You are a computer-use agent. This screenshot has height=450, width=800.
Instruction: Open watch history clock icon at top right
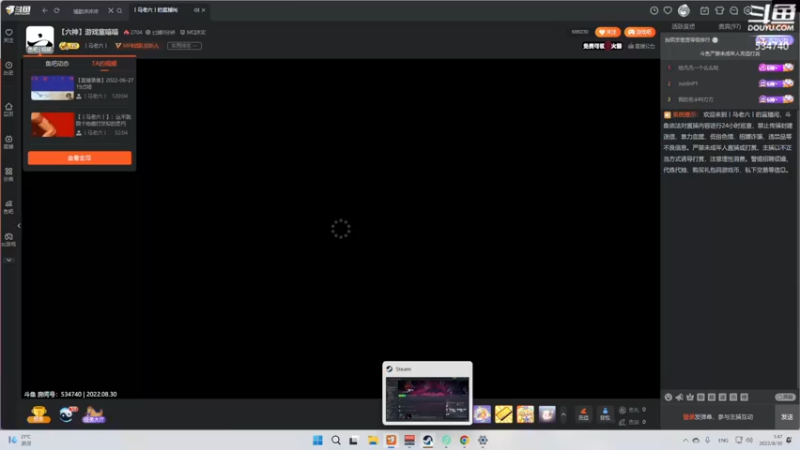654,10
